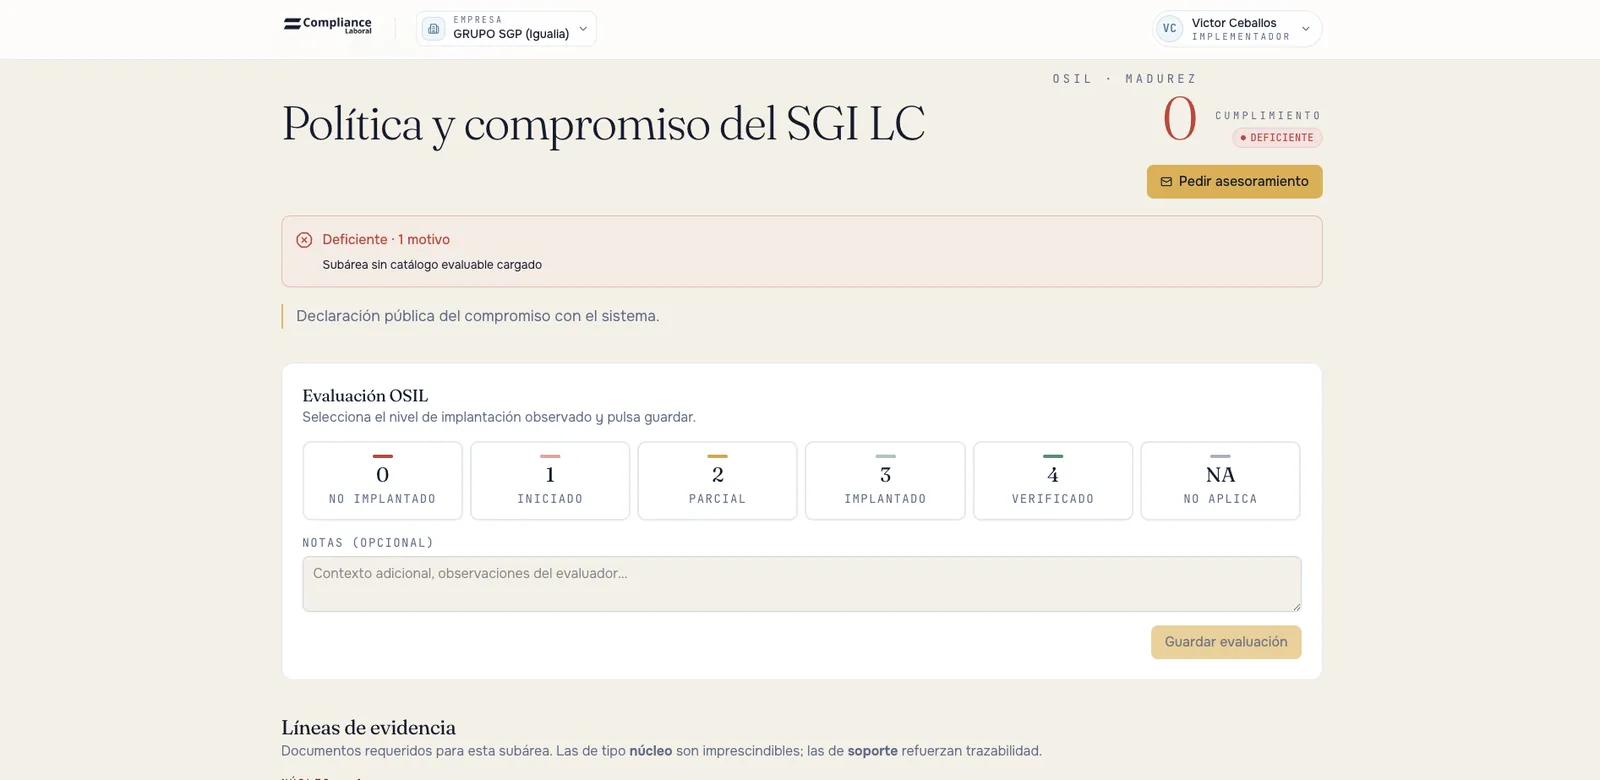Click the 'Líneas de evidencia' heading
The width and height of the screenshot is (1600, 780).
click(368, 728)
